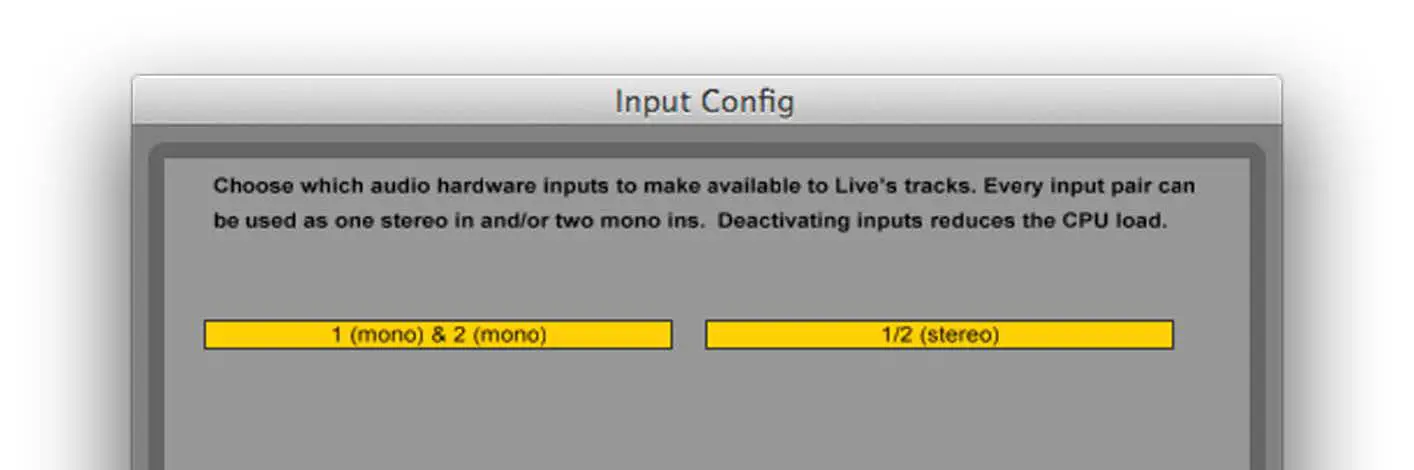Click the Input Config window title
The height and width of the screenshot is (470, 1414).
(705, 101)
